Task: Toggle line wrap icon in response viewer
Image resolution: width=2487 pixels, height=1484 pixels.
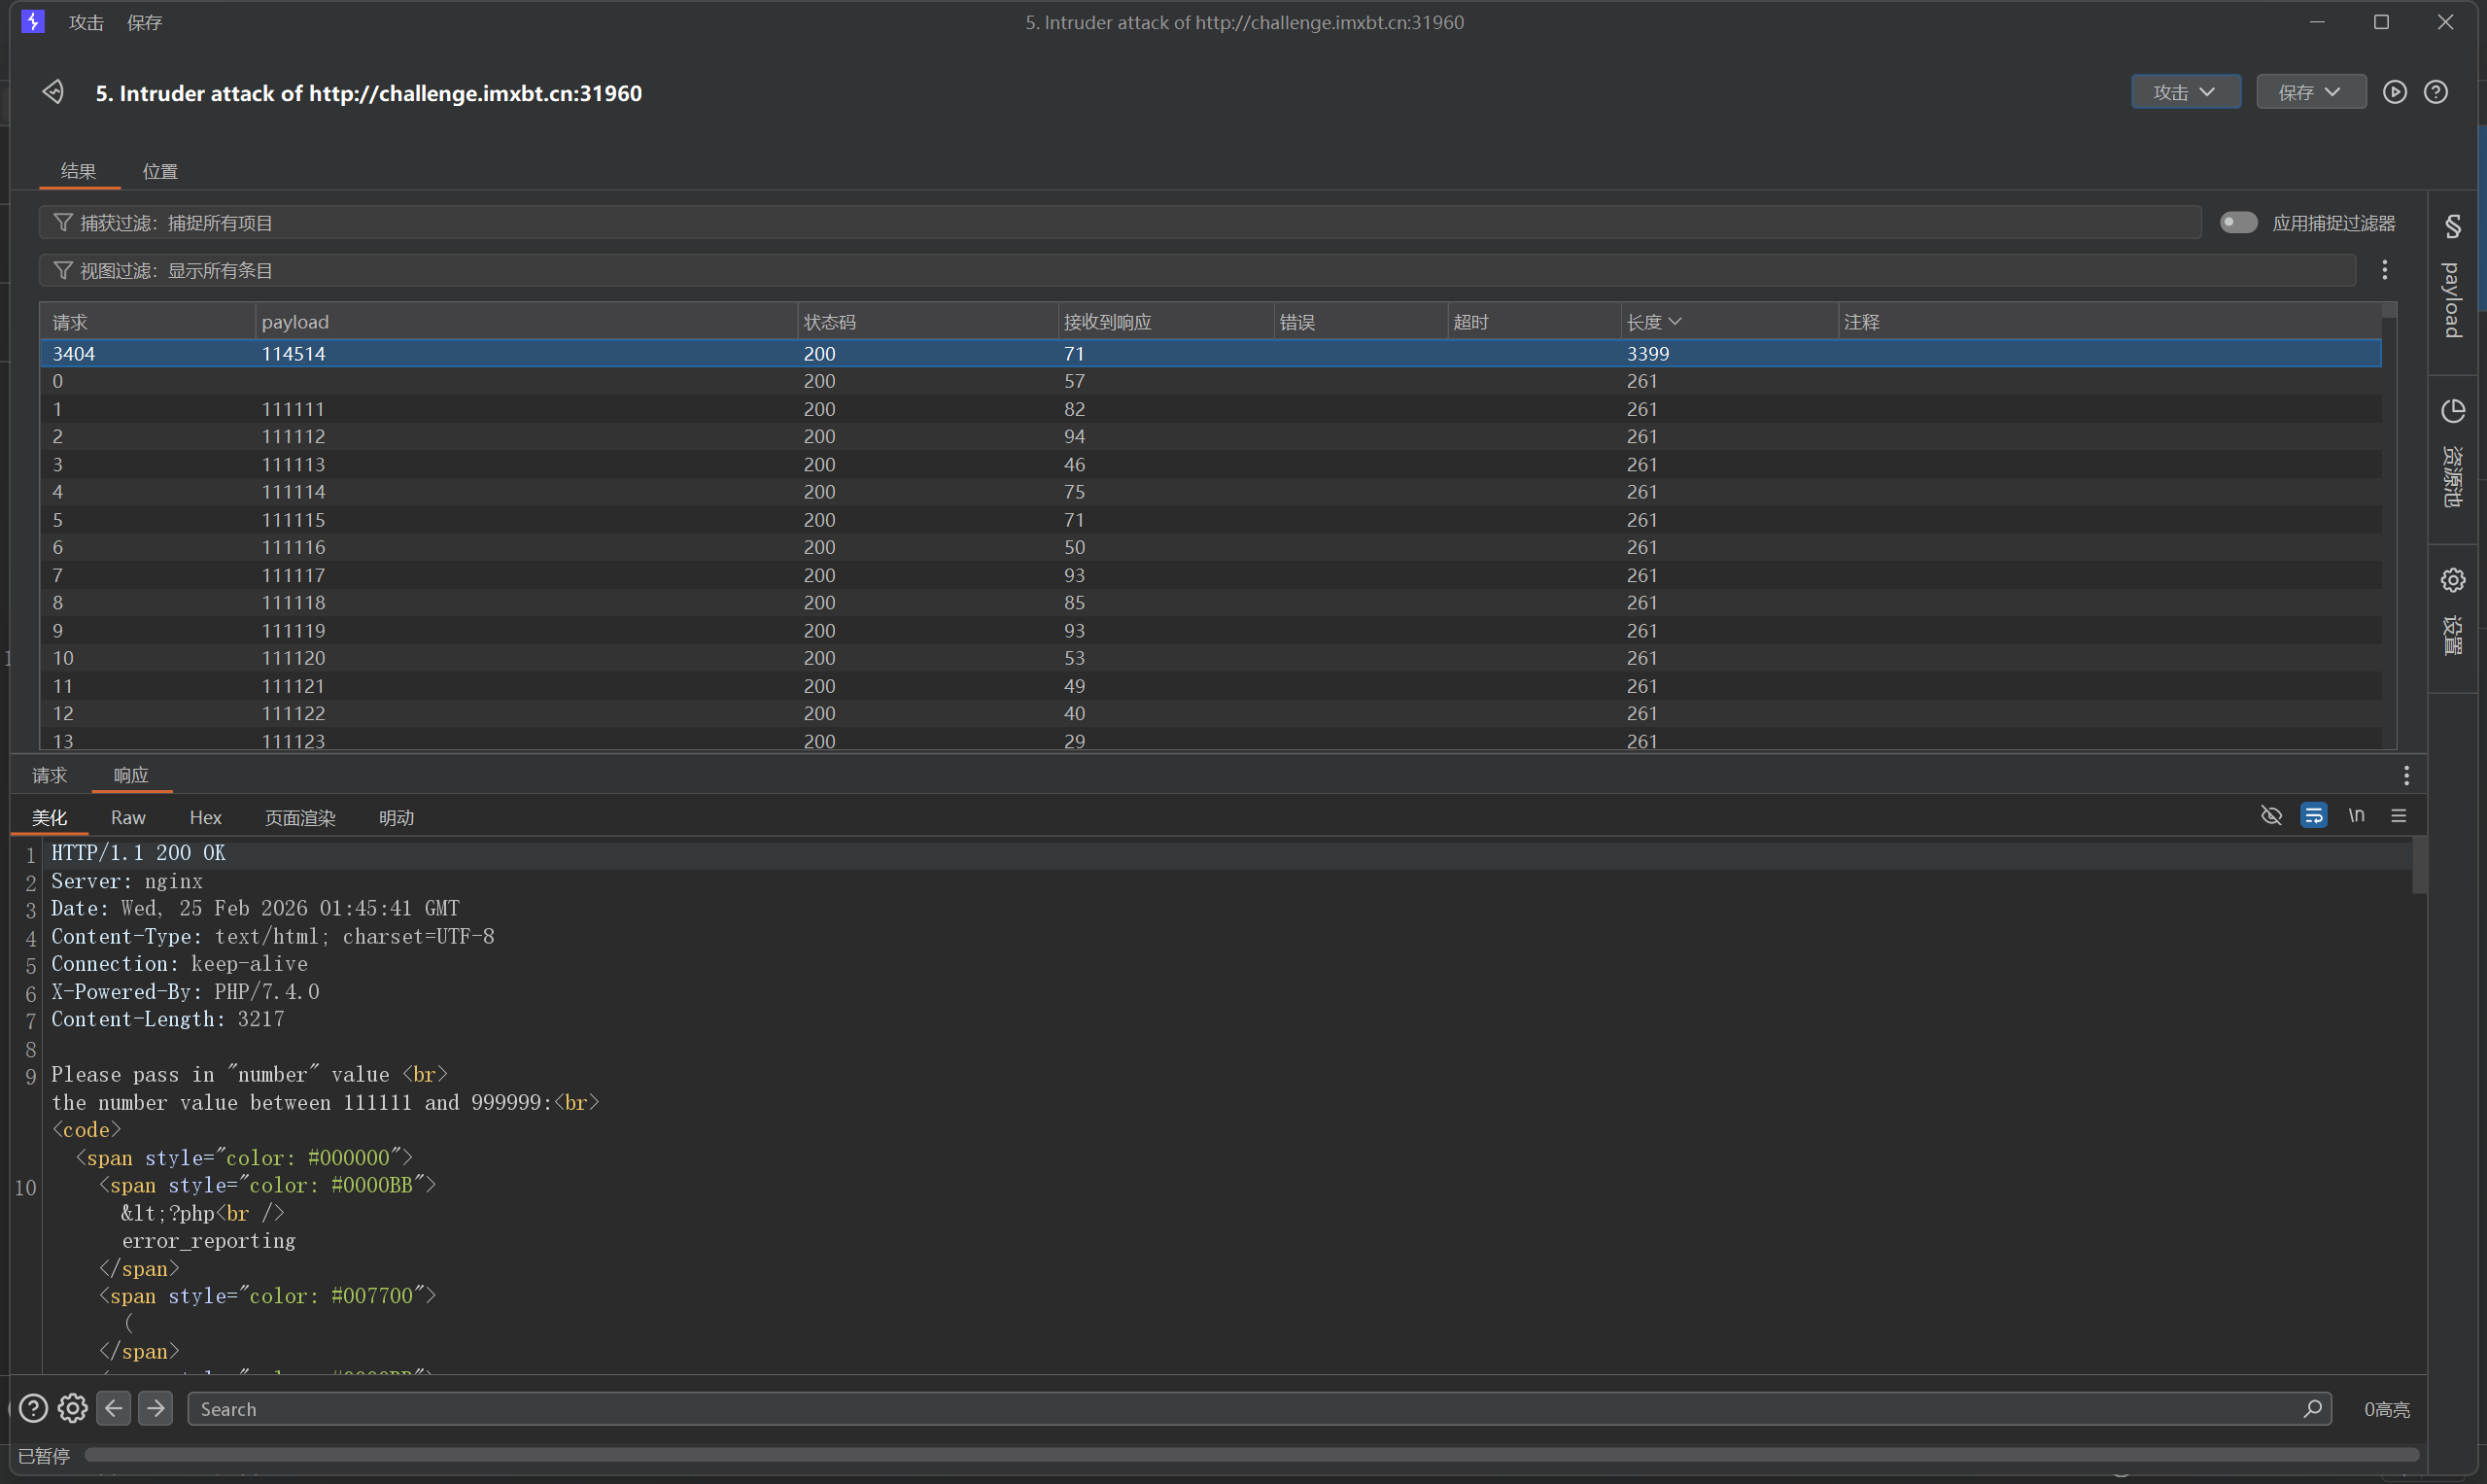Action: [x=2313, y=816]
